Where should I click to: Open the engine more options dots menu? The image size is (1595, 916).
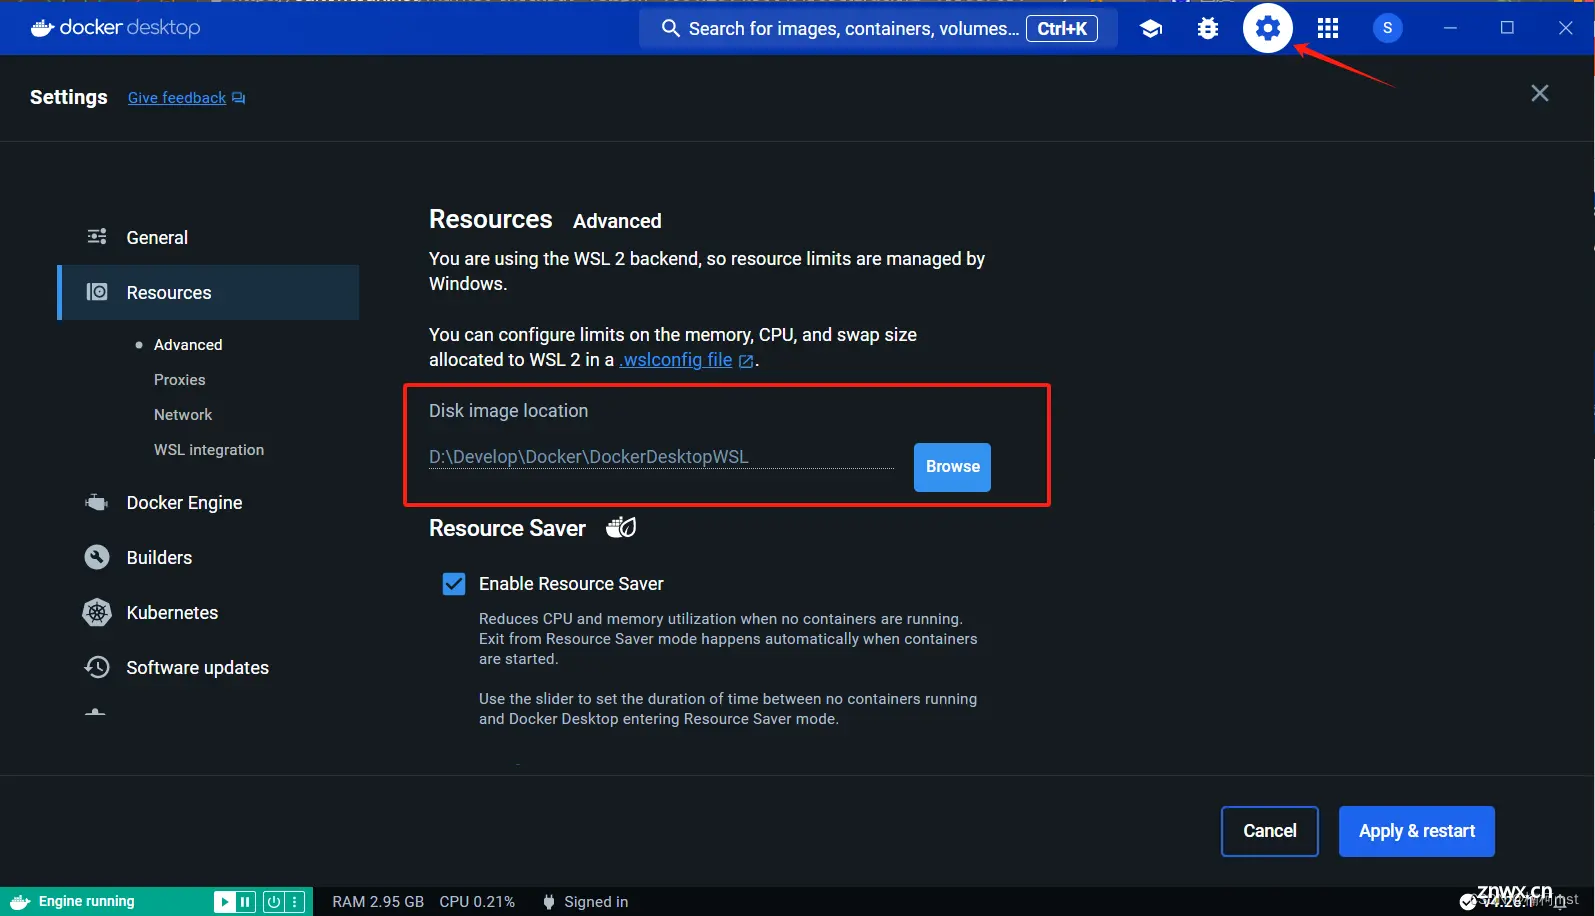(x=294, y=902)
